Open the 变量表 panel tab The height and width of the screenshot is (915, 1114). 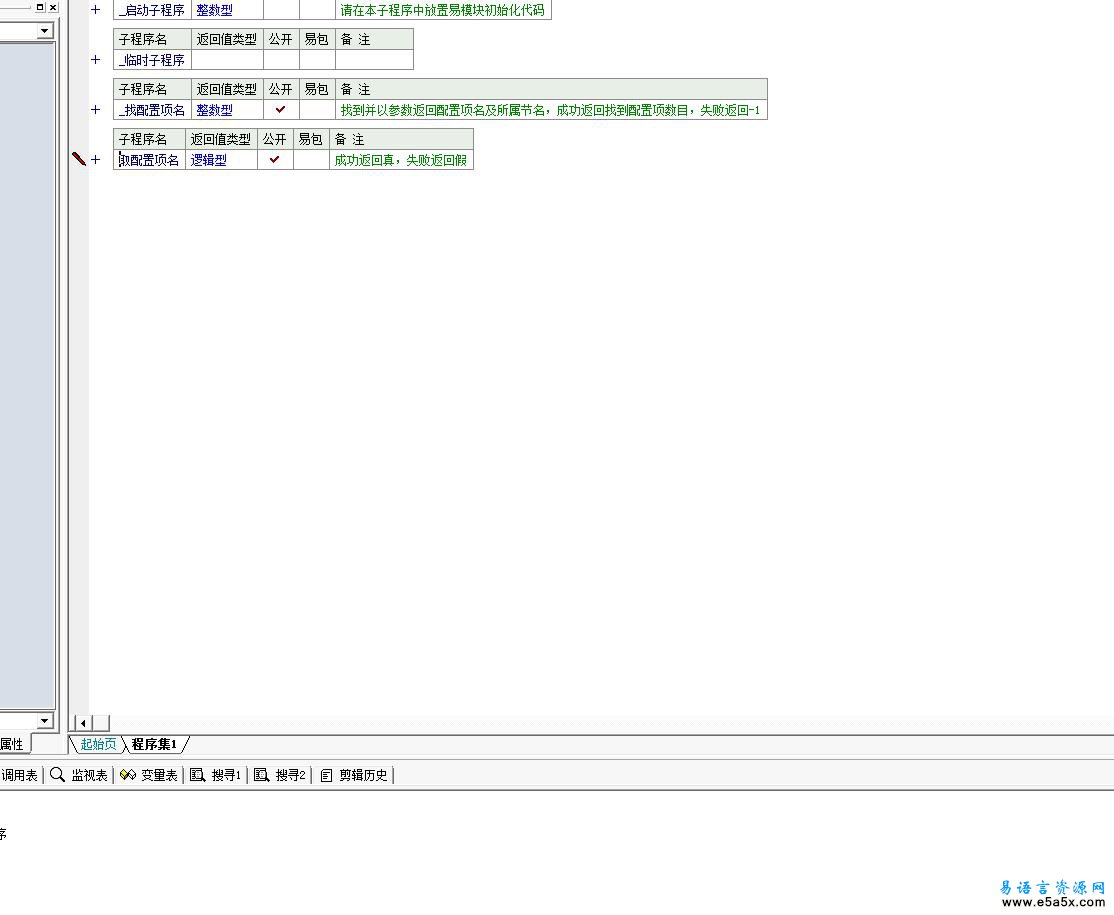point(148,775)
